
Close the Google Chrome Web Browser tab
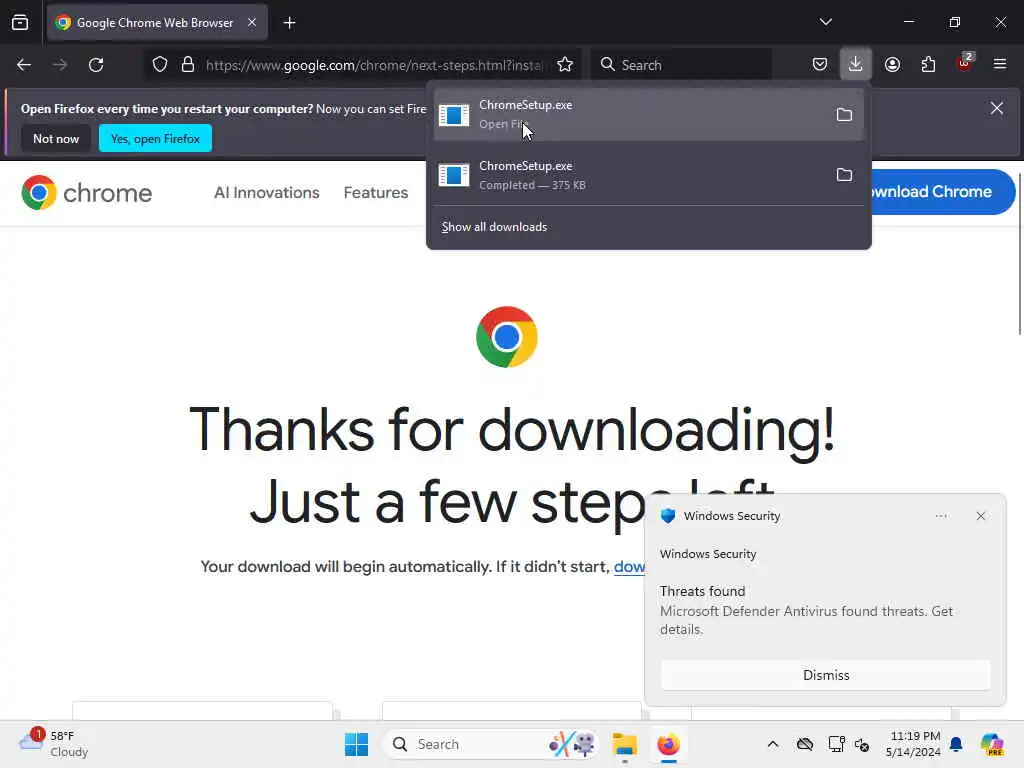pyautogui.click(x=251, y=22)
